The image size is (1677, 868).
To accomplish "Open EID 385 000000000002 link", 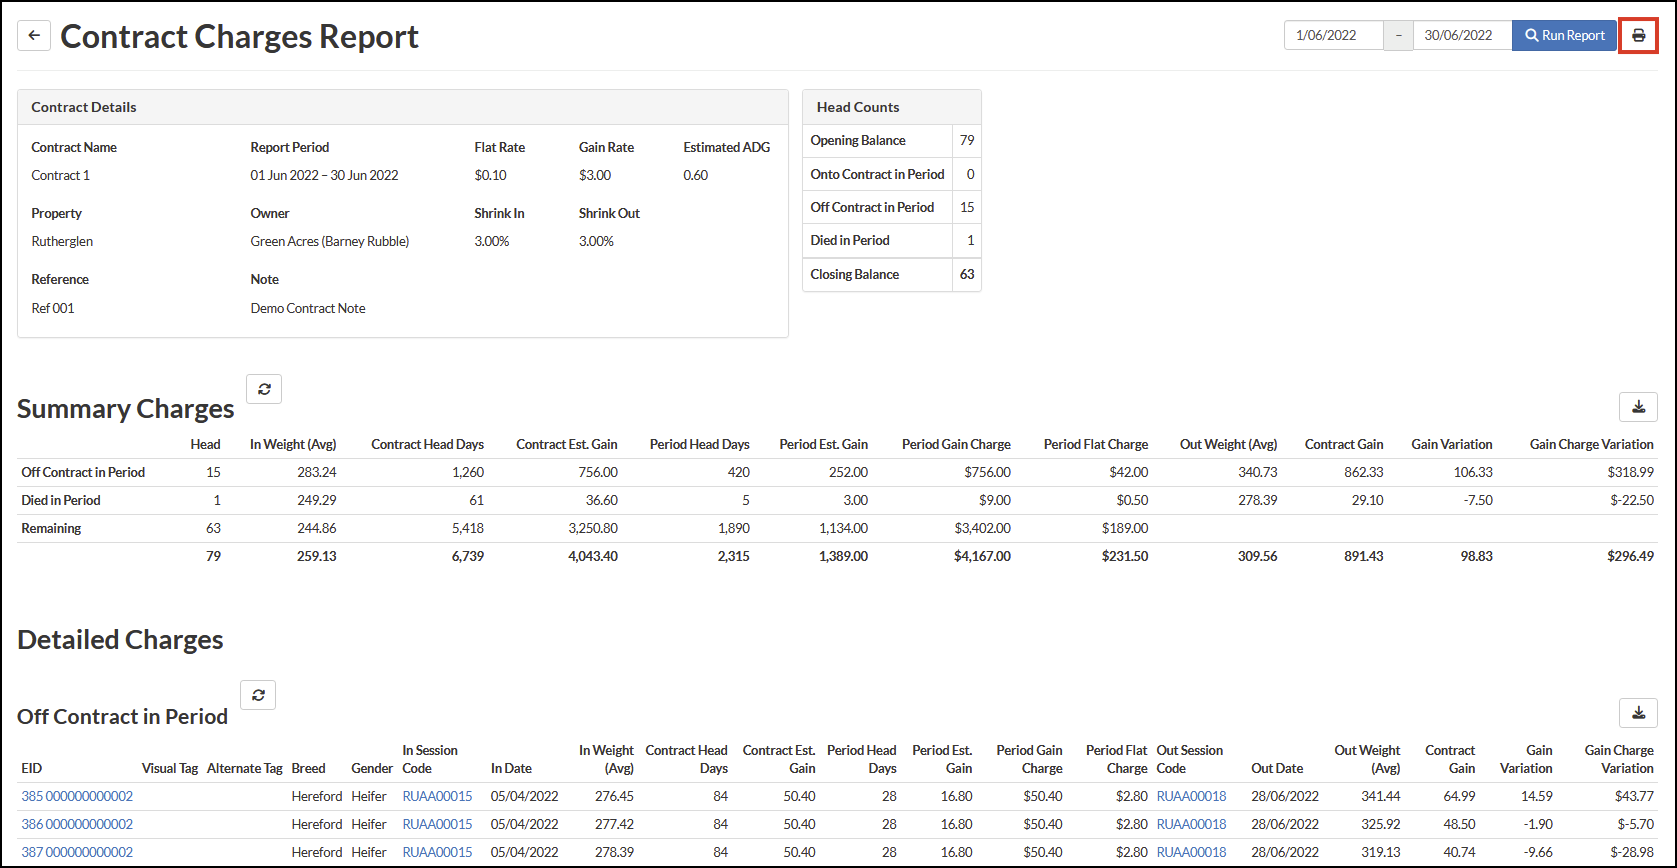I will 77,796.
